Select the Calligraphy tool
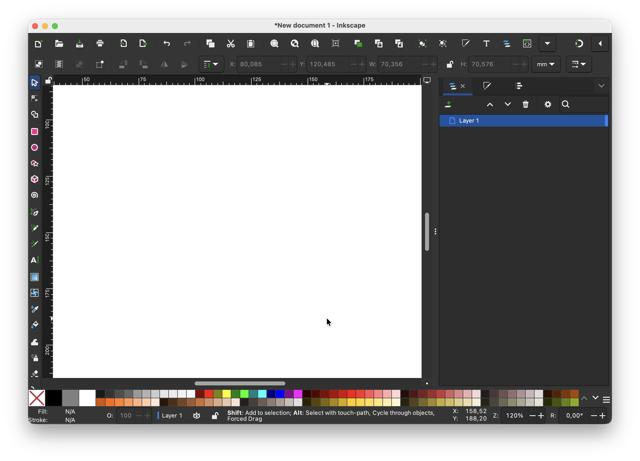640x461 pixels. pyautogui.click(x=35, y=244)
